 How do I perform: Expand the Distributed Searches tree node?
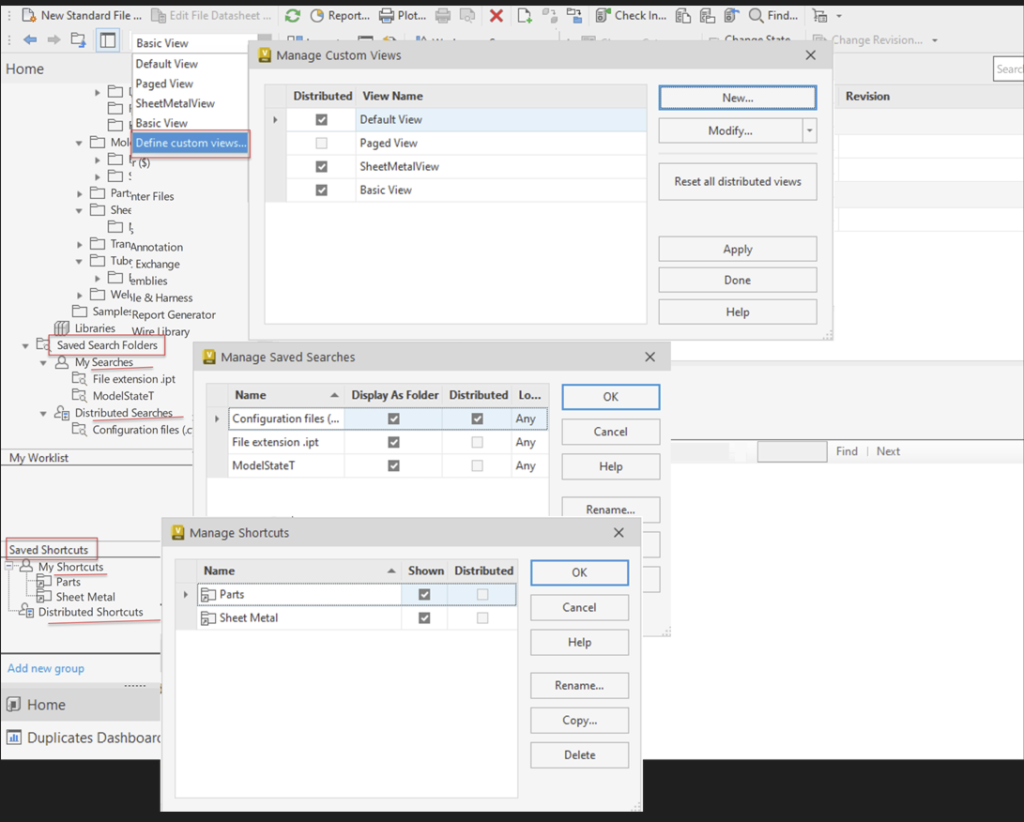(x=43, y=412)
